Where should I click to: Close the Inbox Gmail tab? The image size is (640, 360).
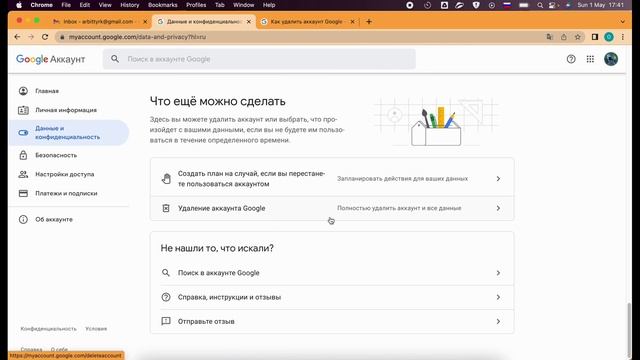click(x=145, y=22)
